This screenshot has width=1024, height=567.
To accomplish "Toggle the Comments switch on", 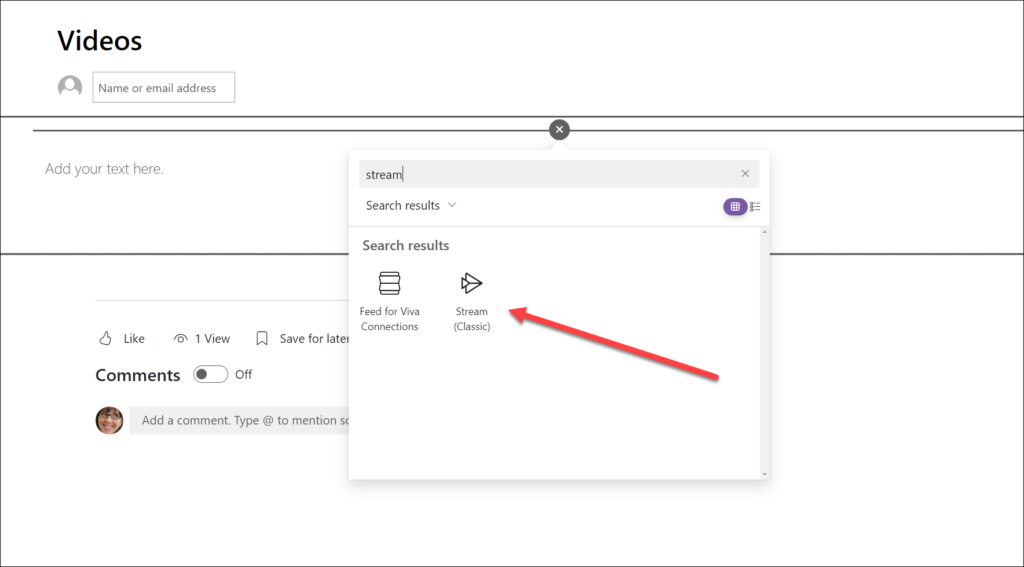I will (x=210, y=374).
